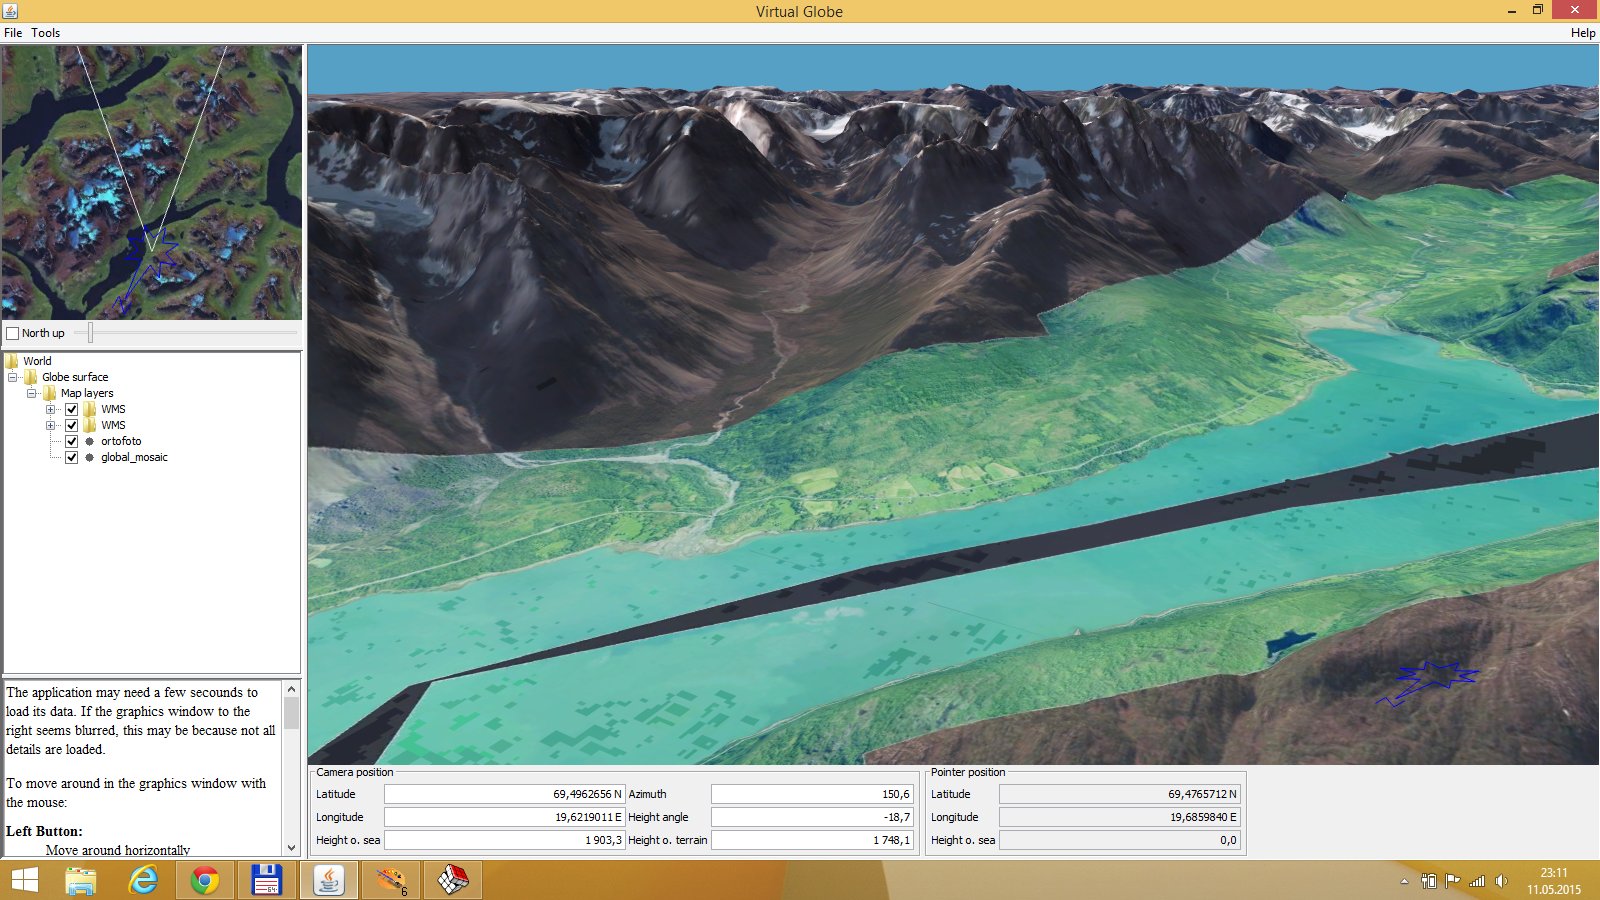Image resolution: width=1600 pixels, height=900 pixels.
Task: Click the overview minimap thumbnail
Action: 152,182
